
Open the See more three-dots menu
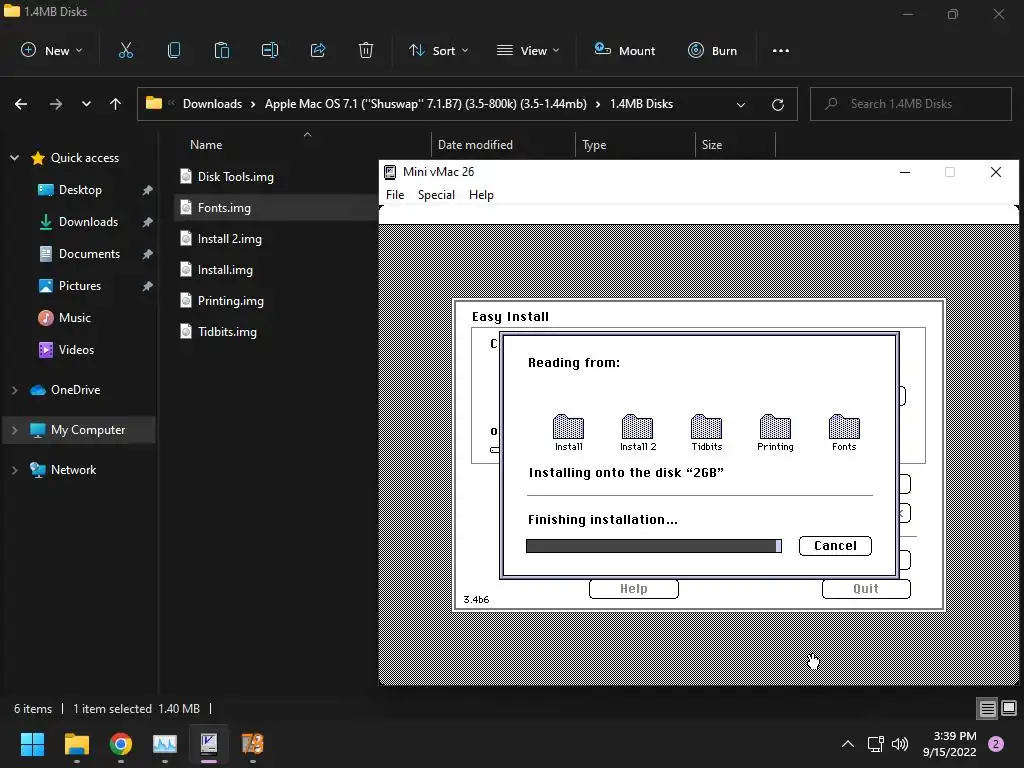[x=780, y=50]
